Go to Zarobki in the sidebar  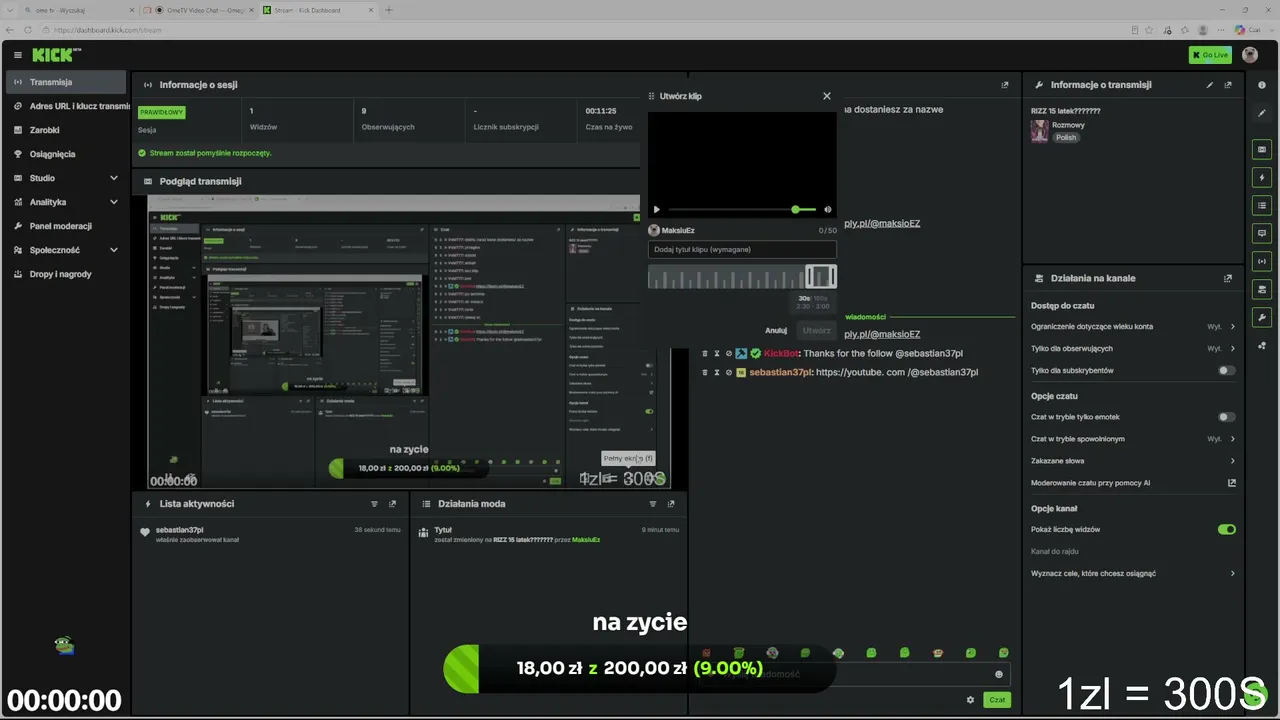(x=66, y=130)
